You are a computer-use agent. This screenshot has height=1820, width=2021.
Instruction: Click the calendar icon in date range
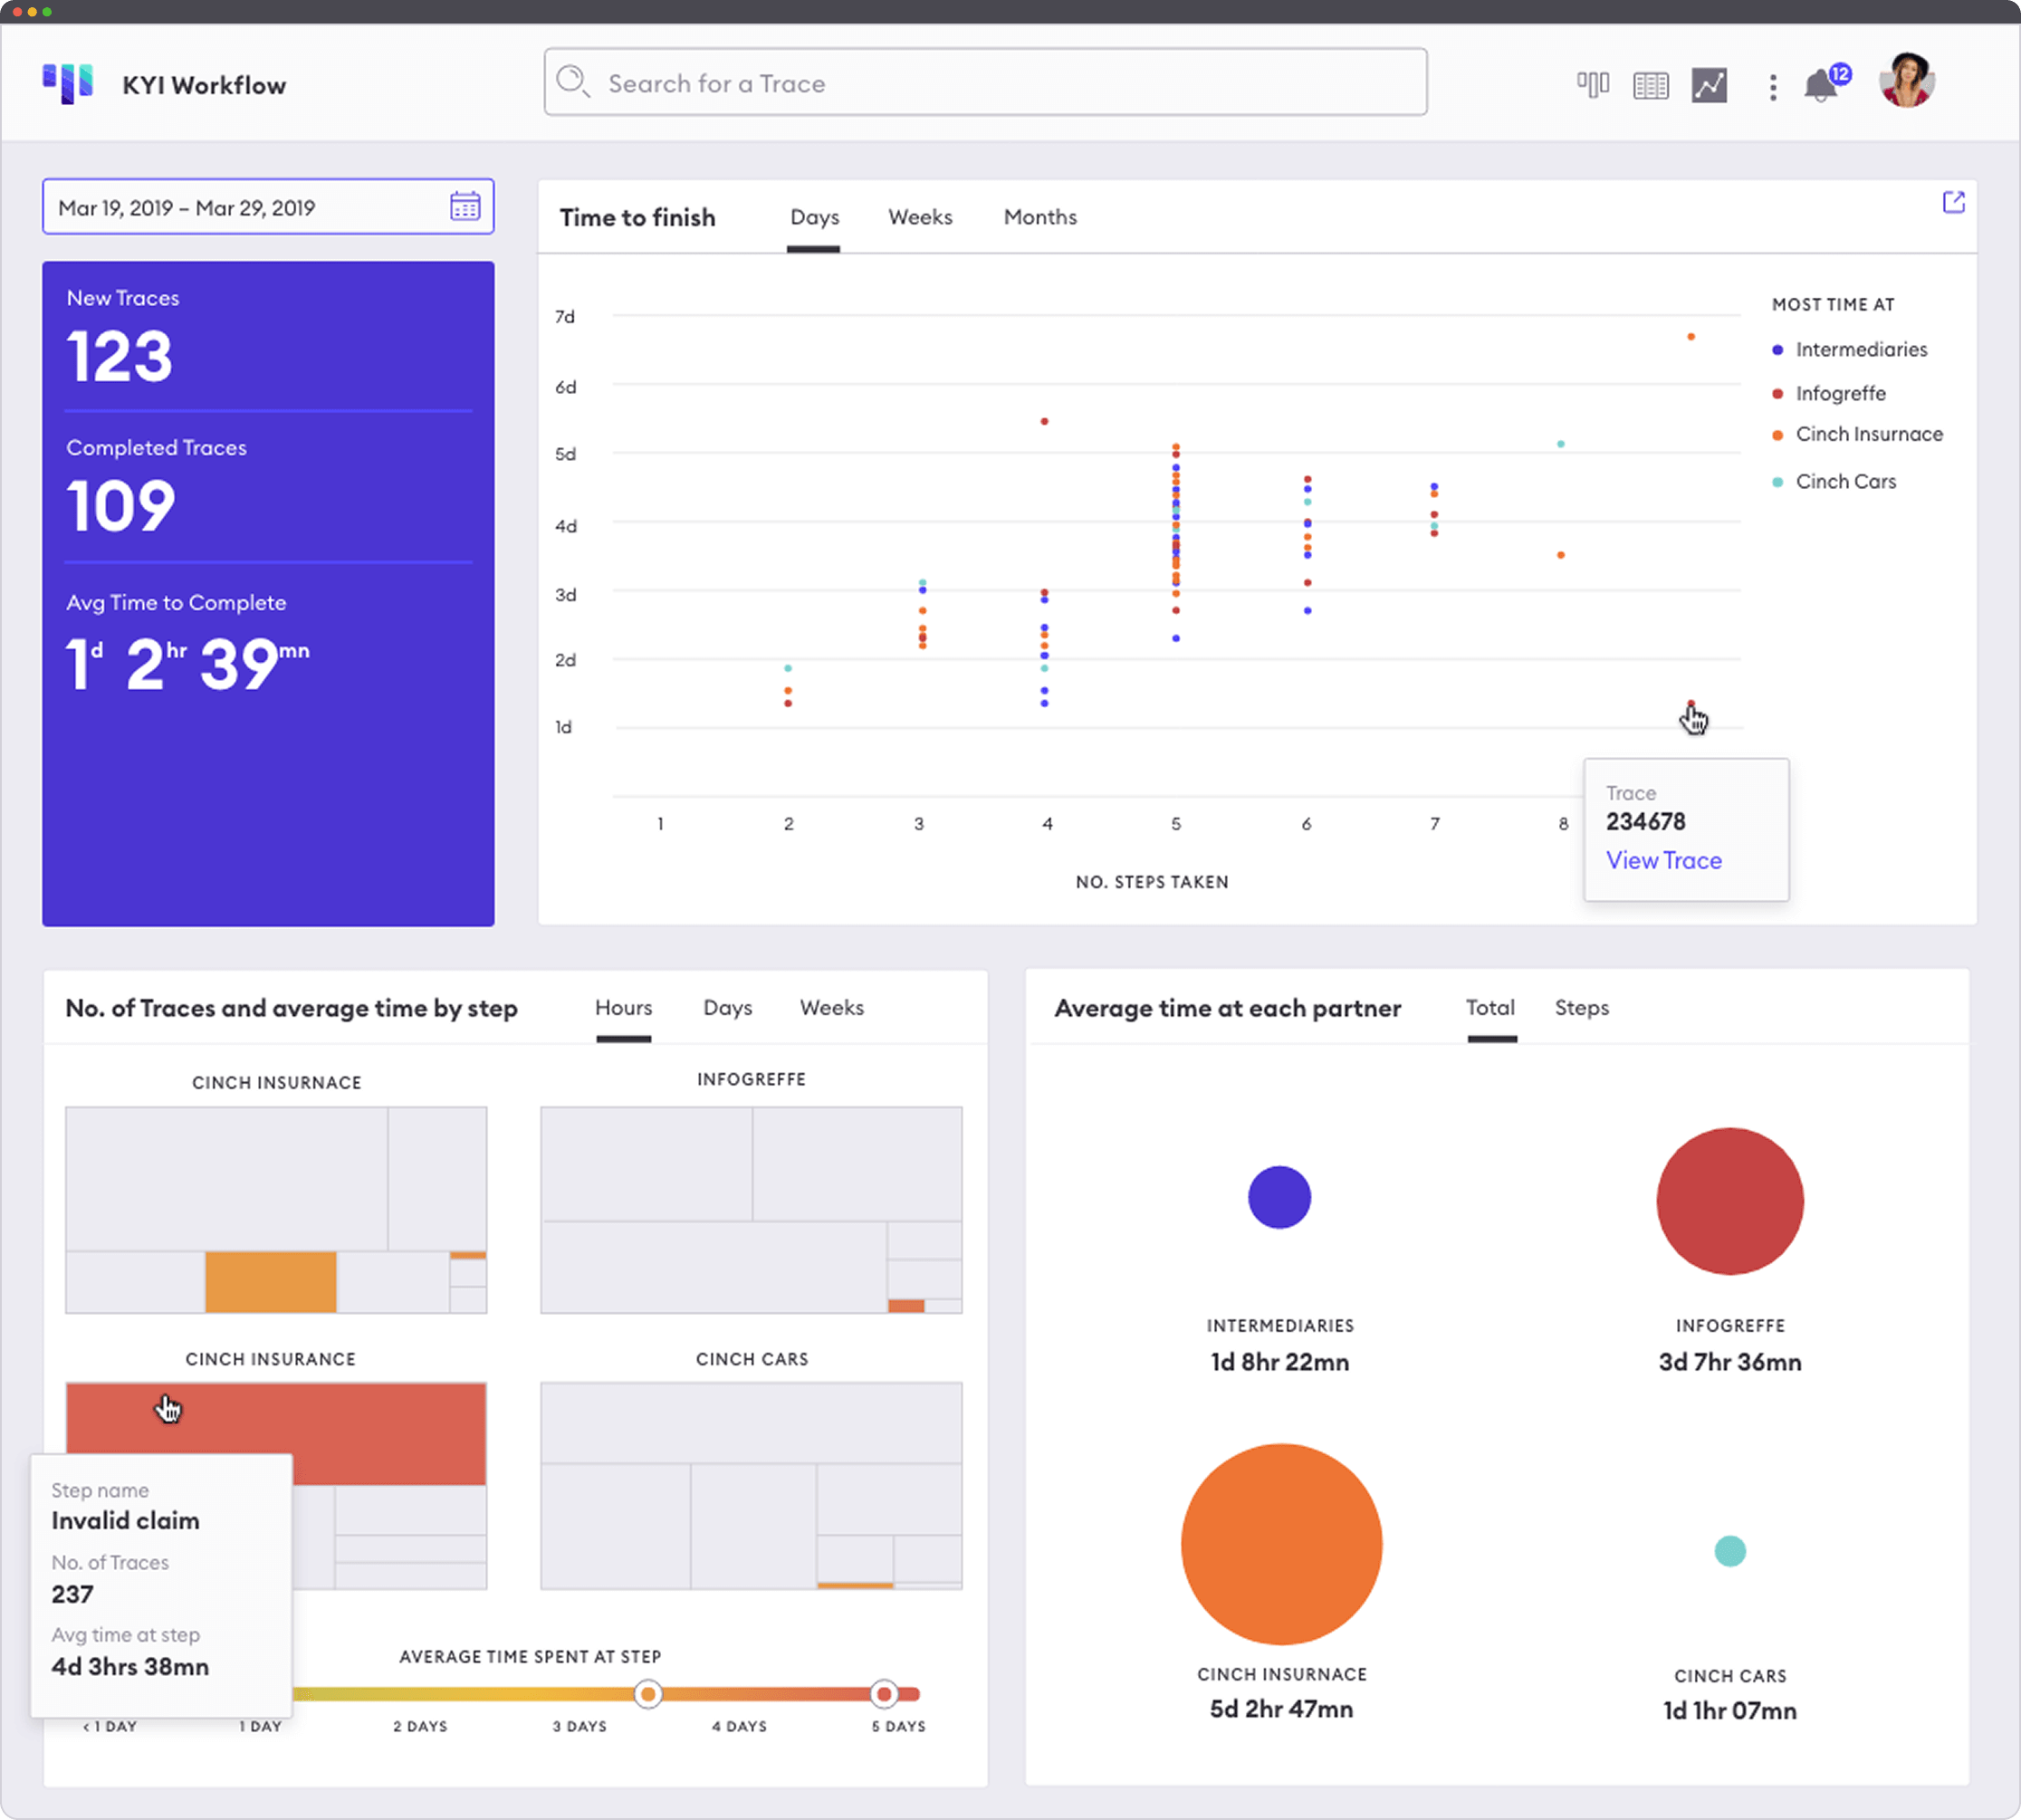coord(465,207)
